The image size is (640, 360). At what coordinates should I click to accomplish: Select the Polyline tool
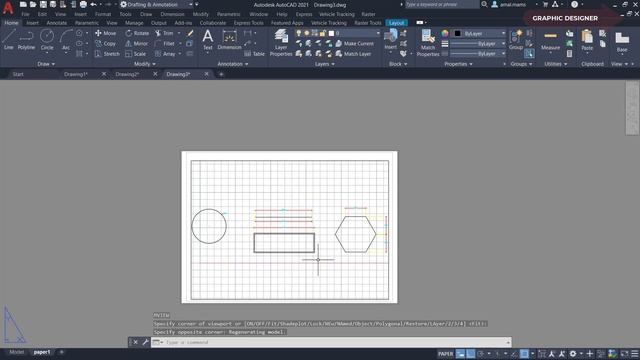tap(26, 40)
